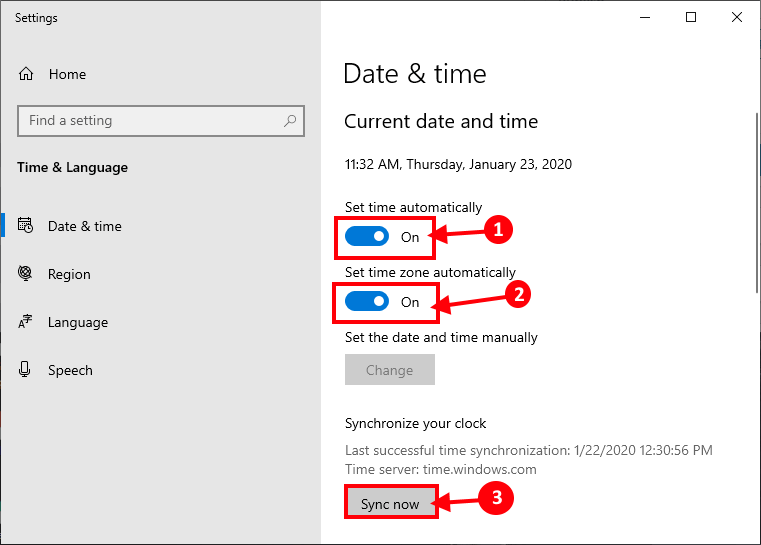Screen dimensions: 761x545
Task: Click the greyed Change button
Action: 390,370
